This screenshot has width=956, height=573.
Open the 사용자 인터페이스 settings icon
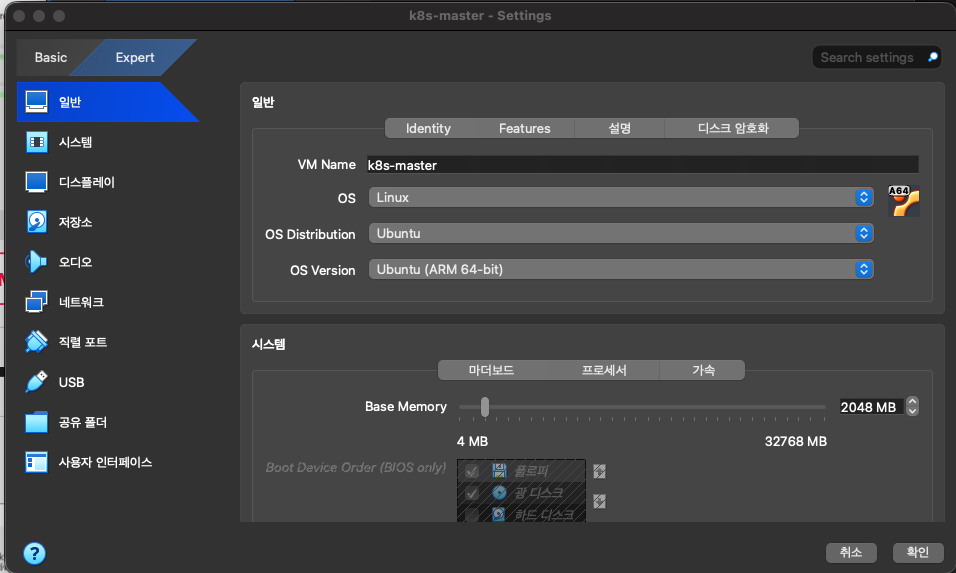point(37,462)
